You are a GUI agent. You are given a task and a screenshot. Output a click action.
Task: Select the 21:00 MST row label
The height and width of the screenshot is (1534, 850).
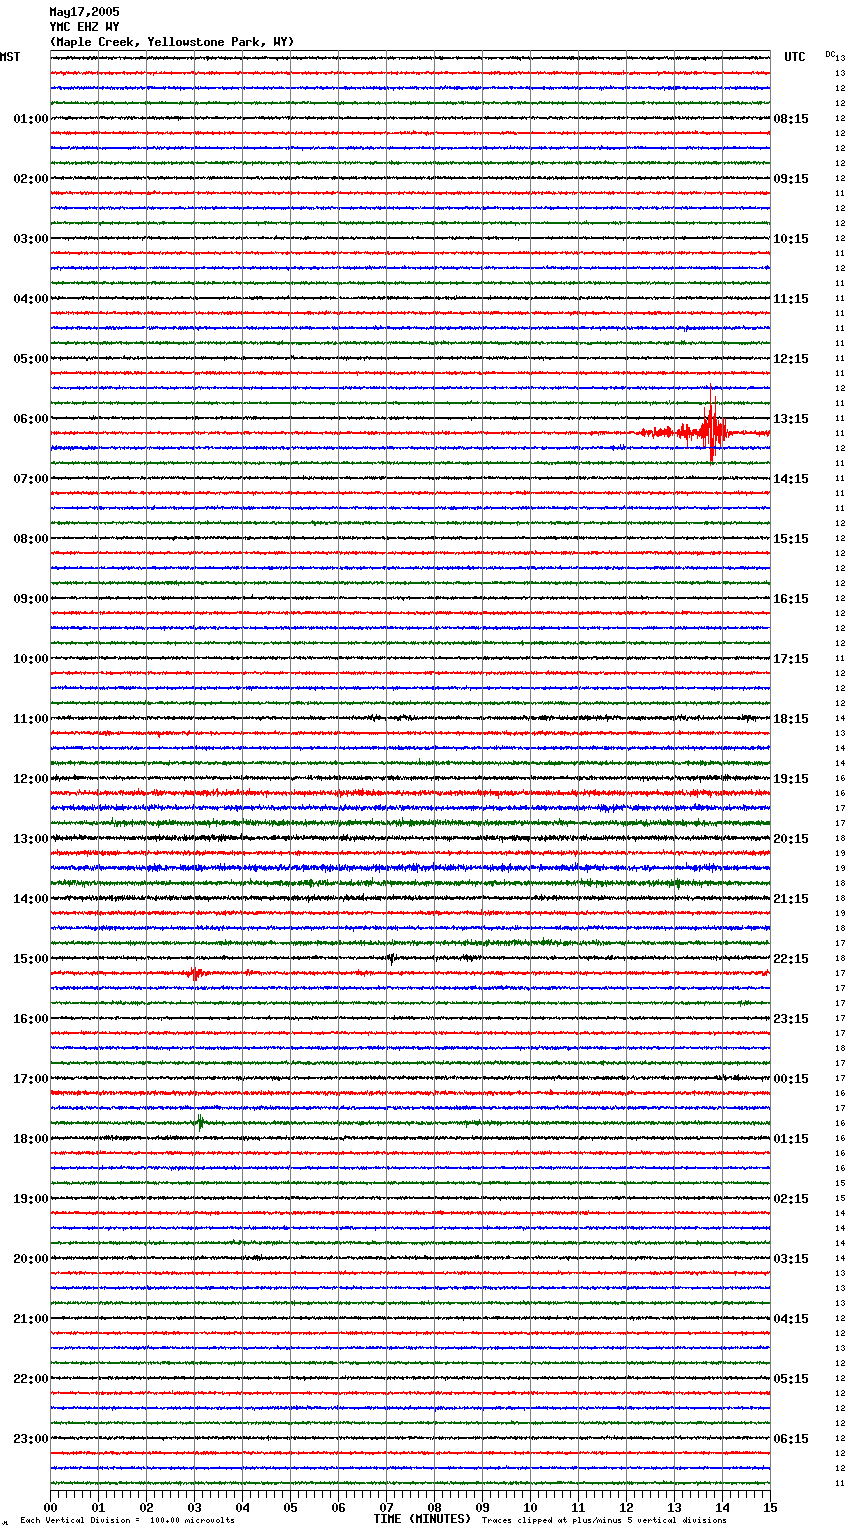pyautogui.click(x=31, y=1319)
